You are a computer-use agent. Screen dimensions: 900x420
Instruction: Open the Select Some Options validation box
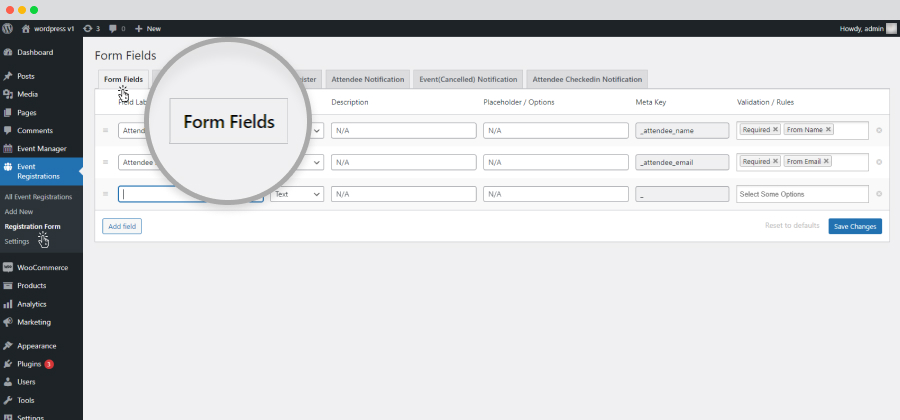click(802, 194)
